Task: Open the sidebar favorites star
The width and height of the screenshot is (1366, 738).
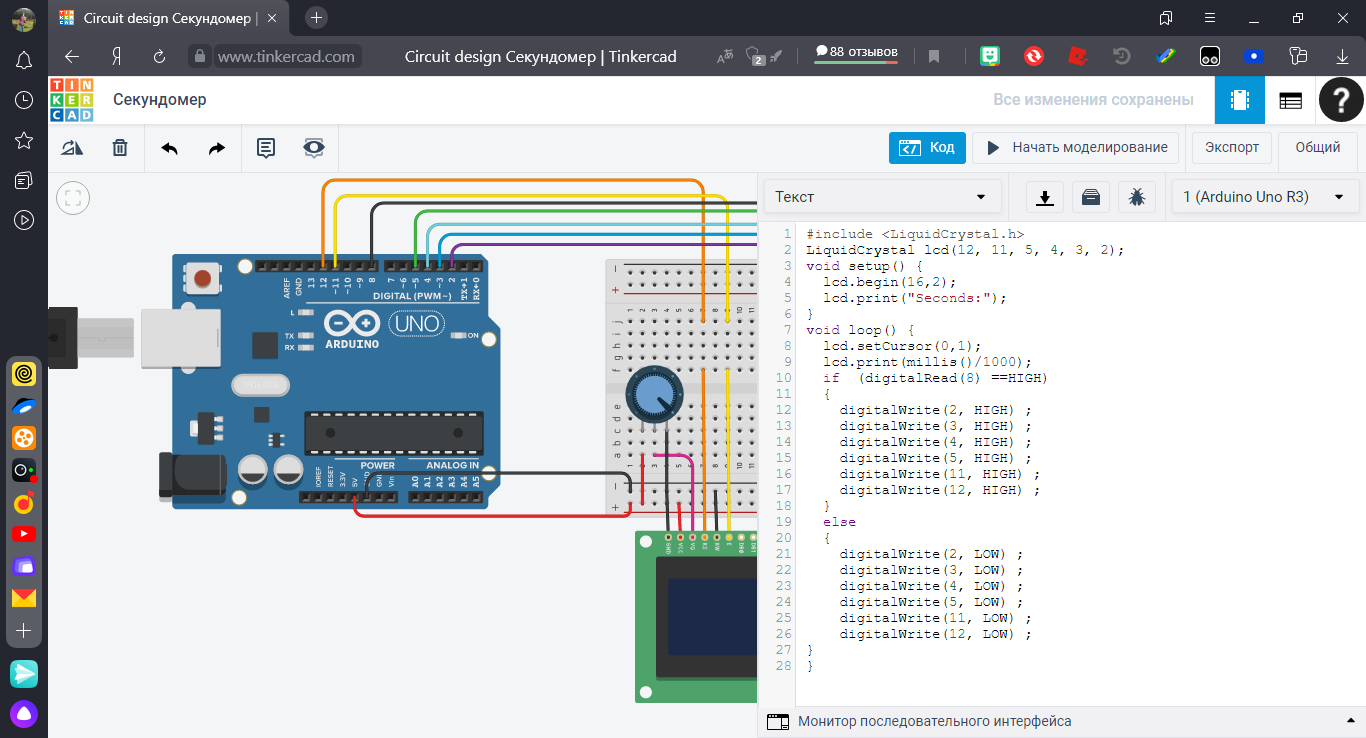Action: [24, 140]
